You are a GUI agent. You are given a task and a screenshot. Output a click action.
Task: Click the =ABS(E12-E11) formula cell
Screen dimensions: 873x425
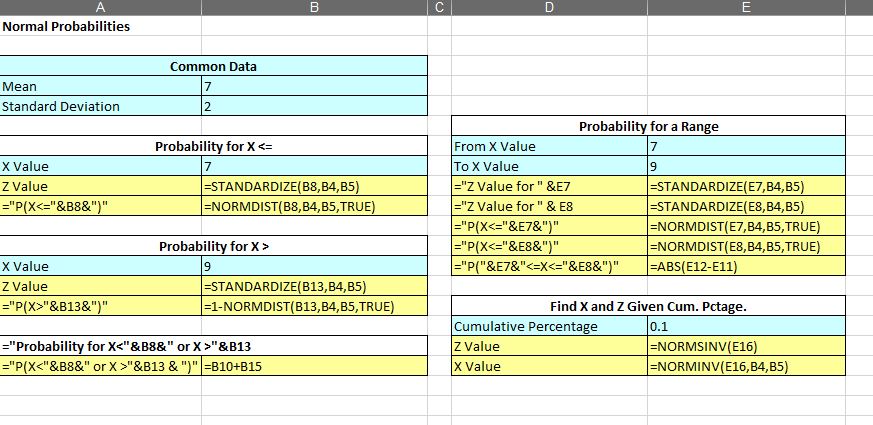click(x=747, y=266)
